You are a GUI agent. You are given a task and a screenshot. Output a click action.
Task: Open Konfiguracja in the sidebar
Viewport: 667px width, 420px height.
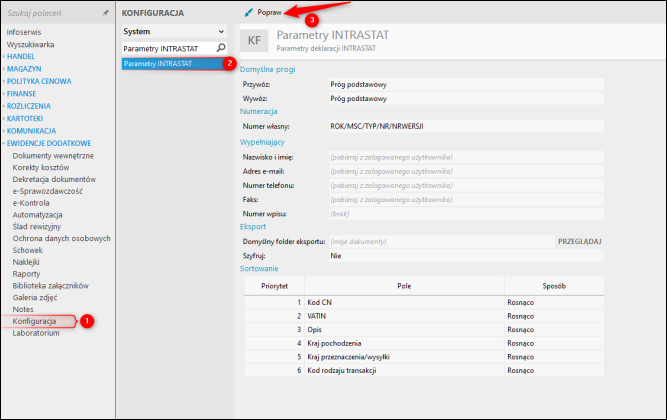[x=34, y=321]
